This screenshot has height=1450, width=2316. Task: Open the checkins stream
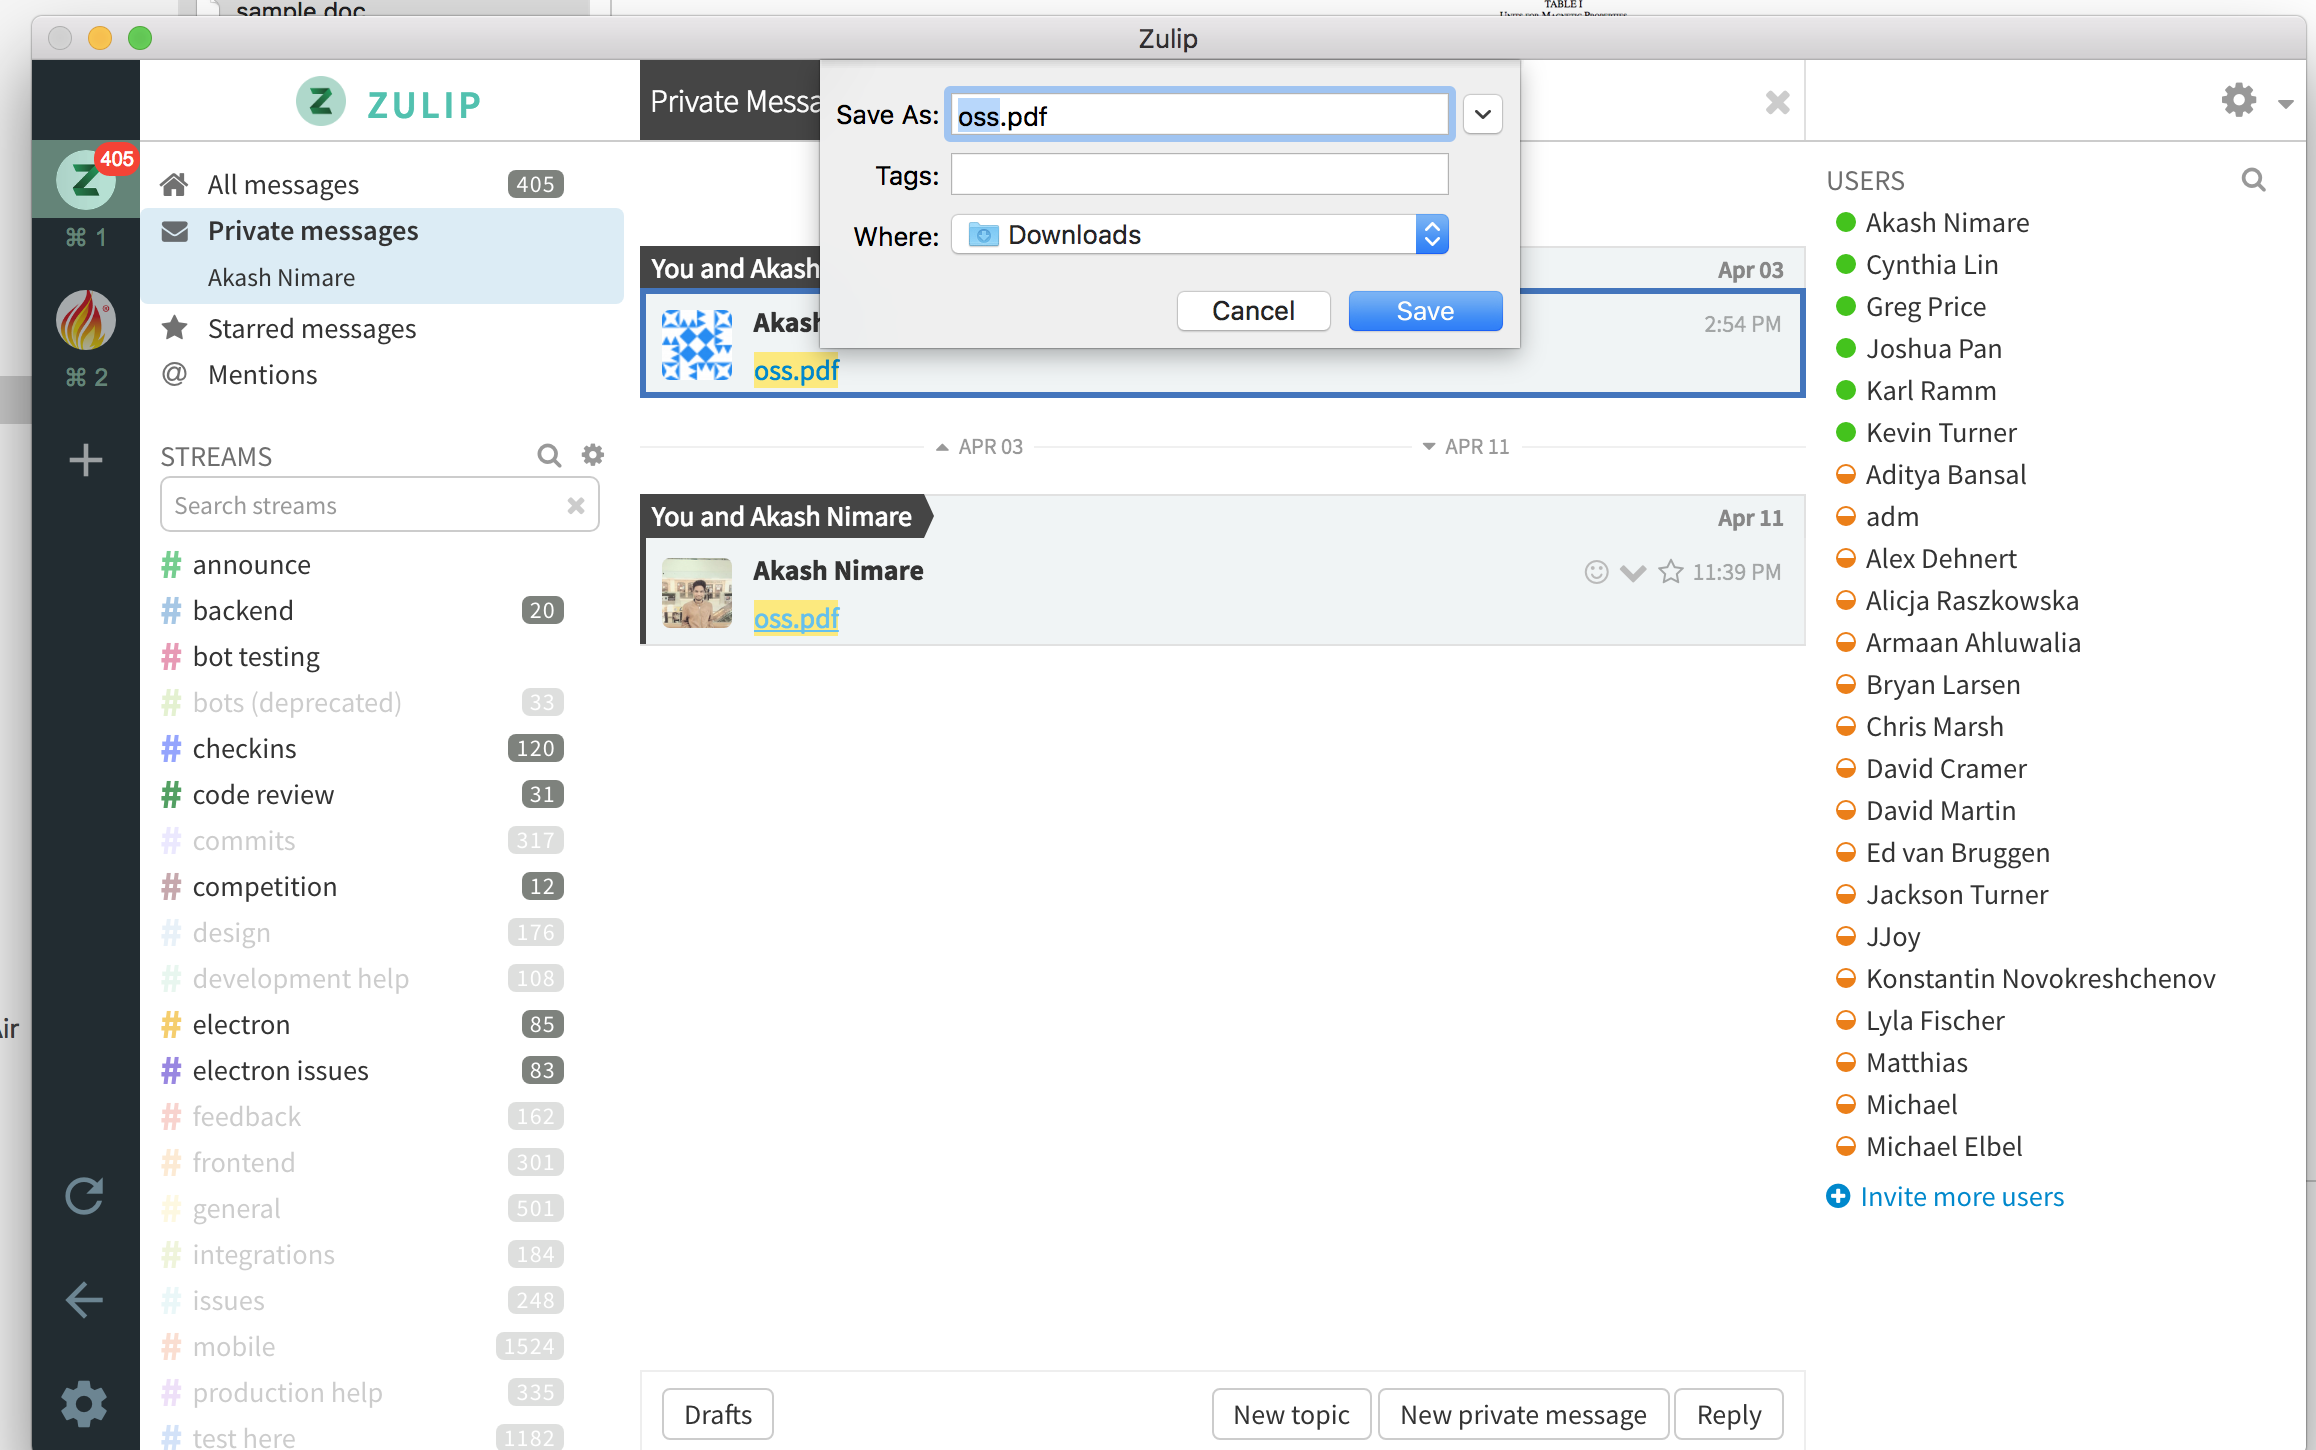(244, 749)
